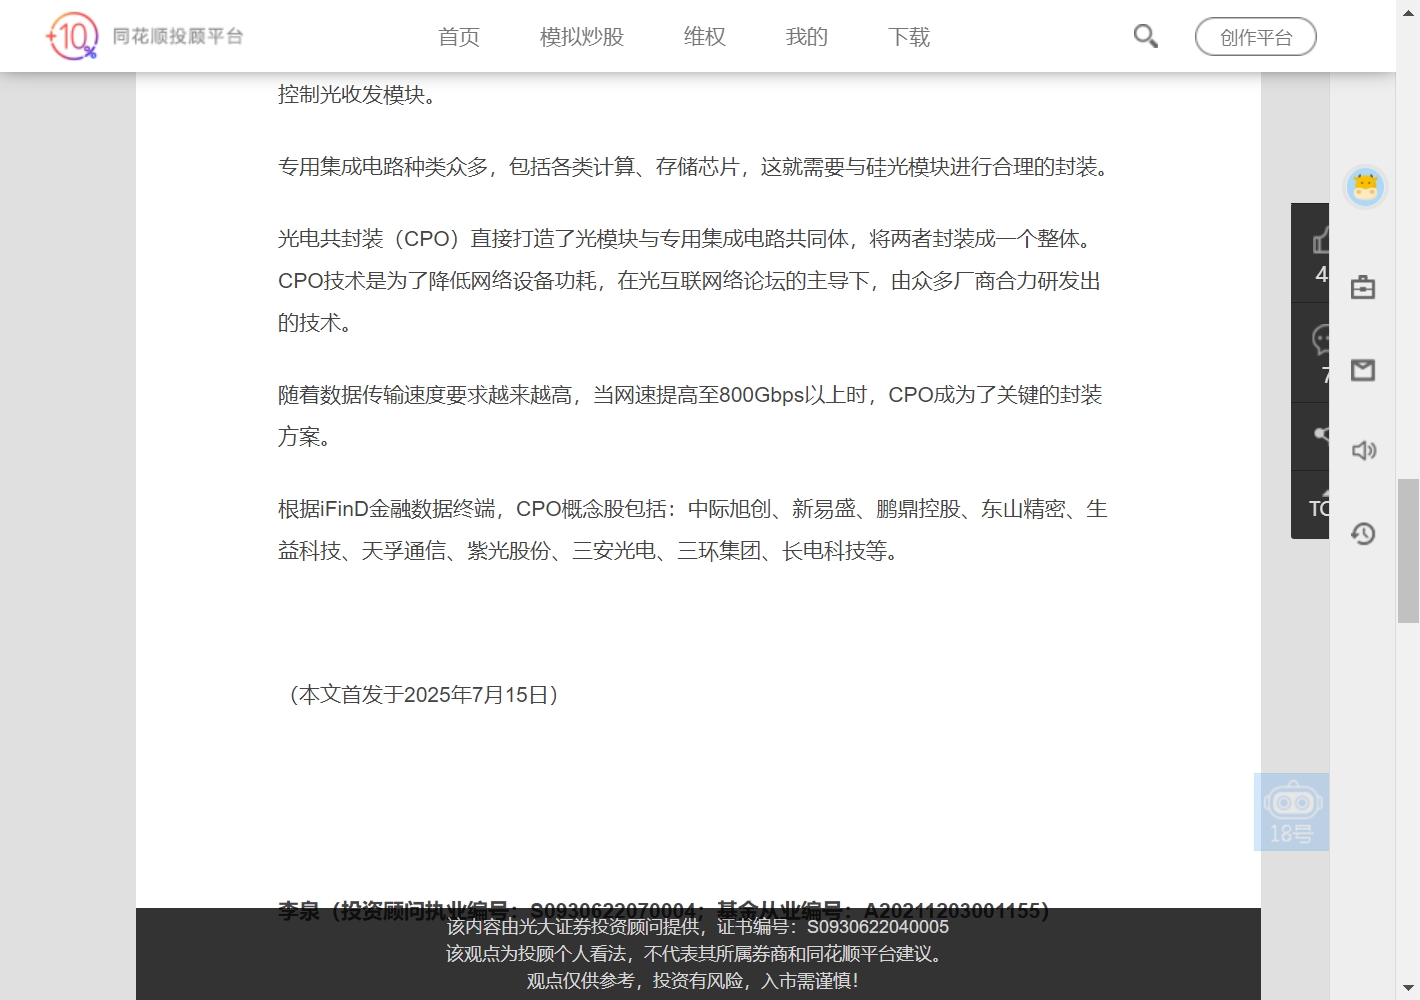The height and width of the screenshot is (1000, 1420).
Task: Click the scrollbar down arrow
Action: pos(1408,990)
